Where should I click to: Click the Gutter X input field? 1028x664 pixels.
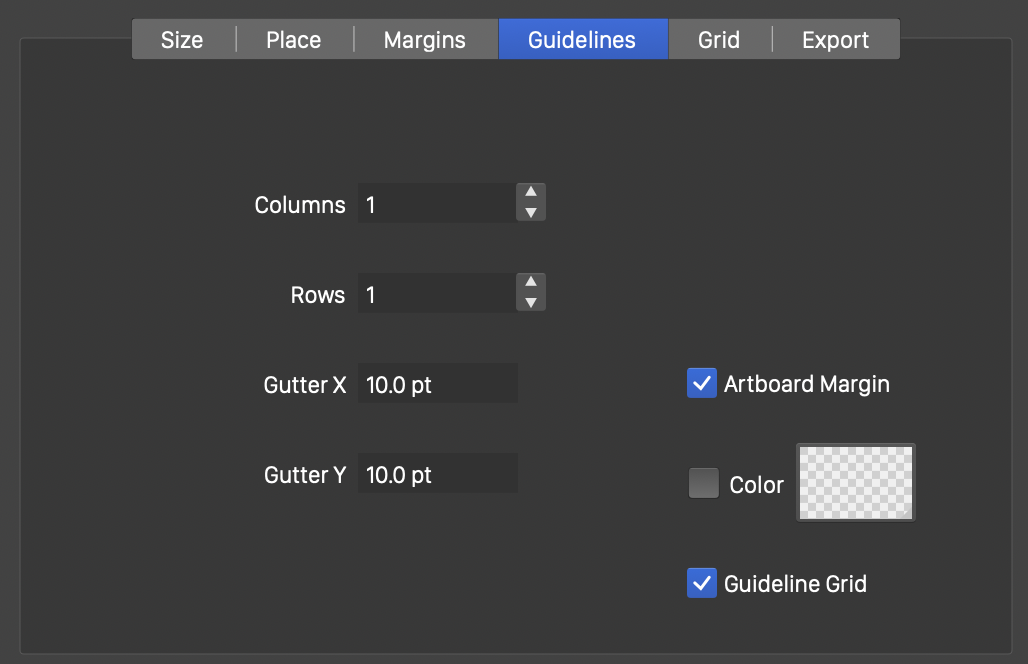pyautogui.click(x=437, y=384)
